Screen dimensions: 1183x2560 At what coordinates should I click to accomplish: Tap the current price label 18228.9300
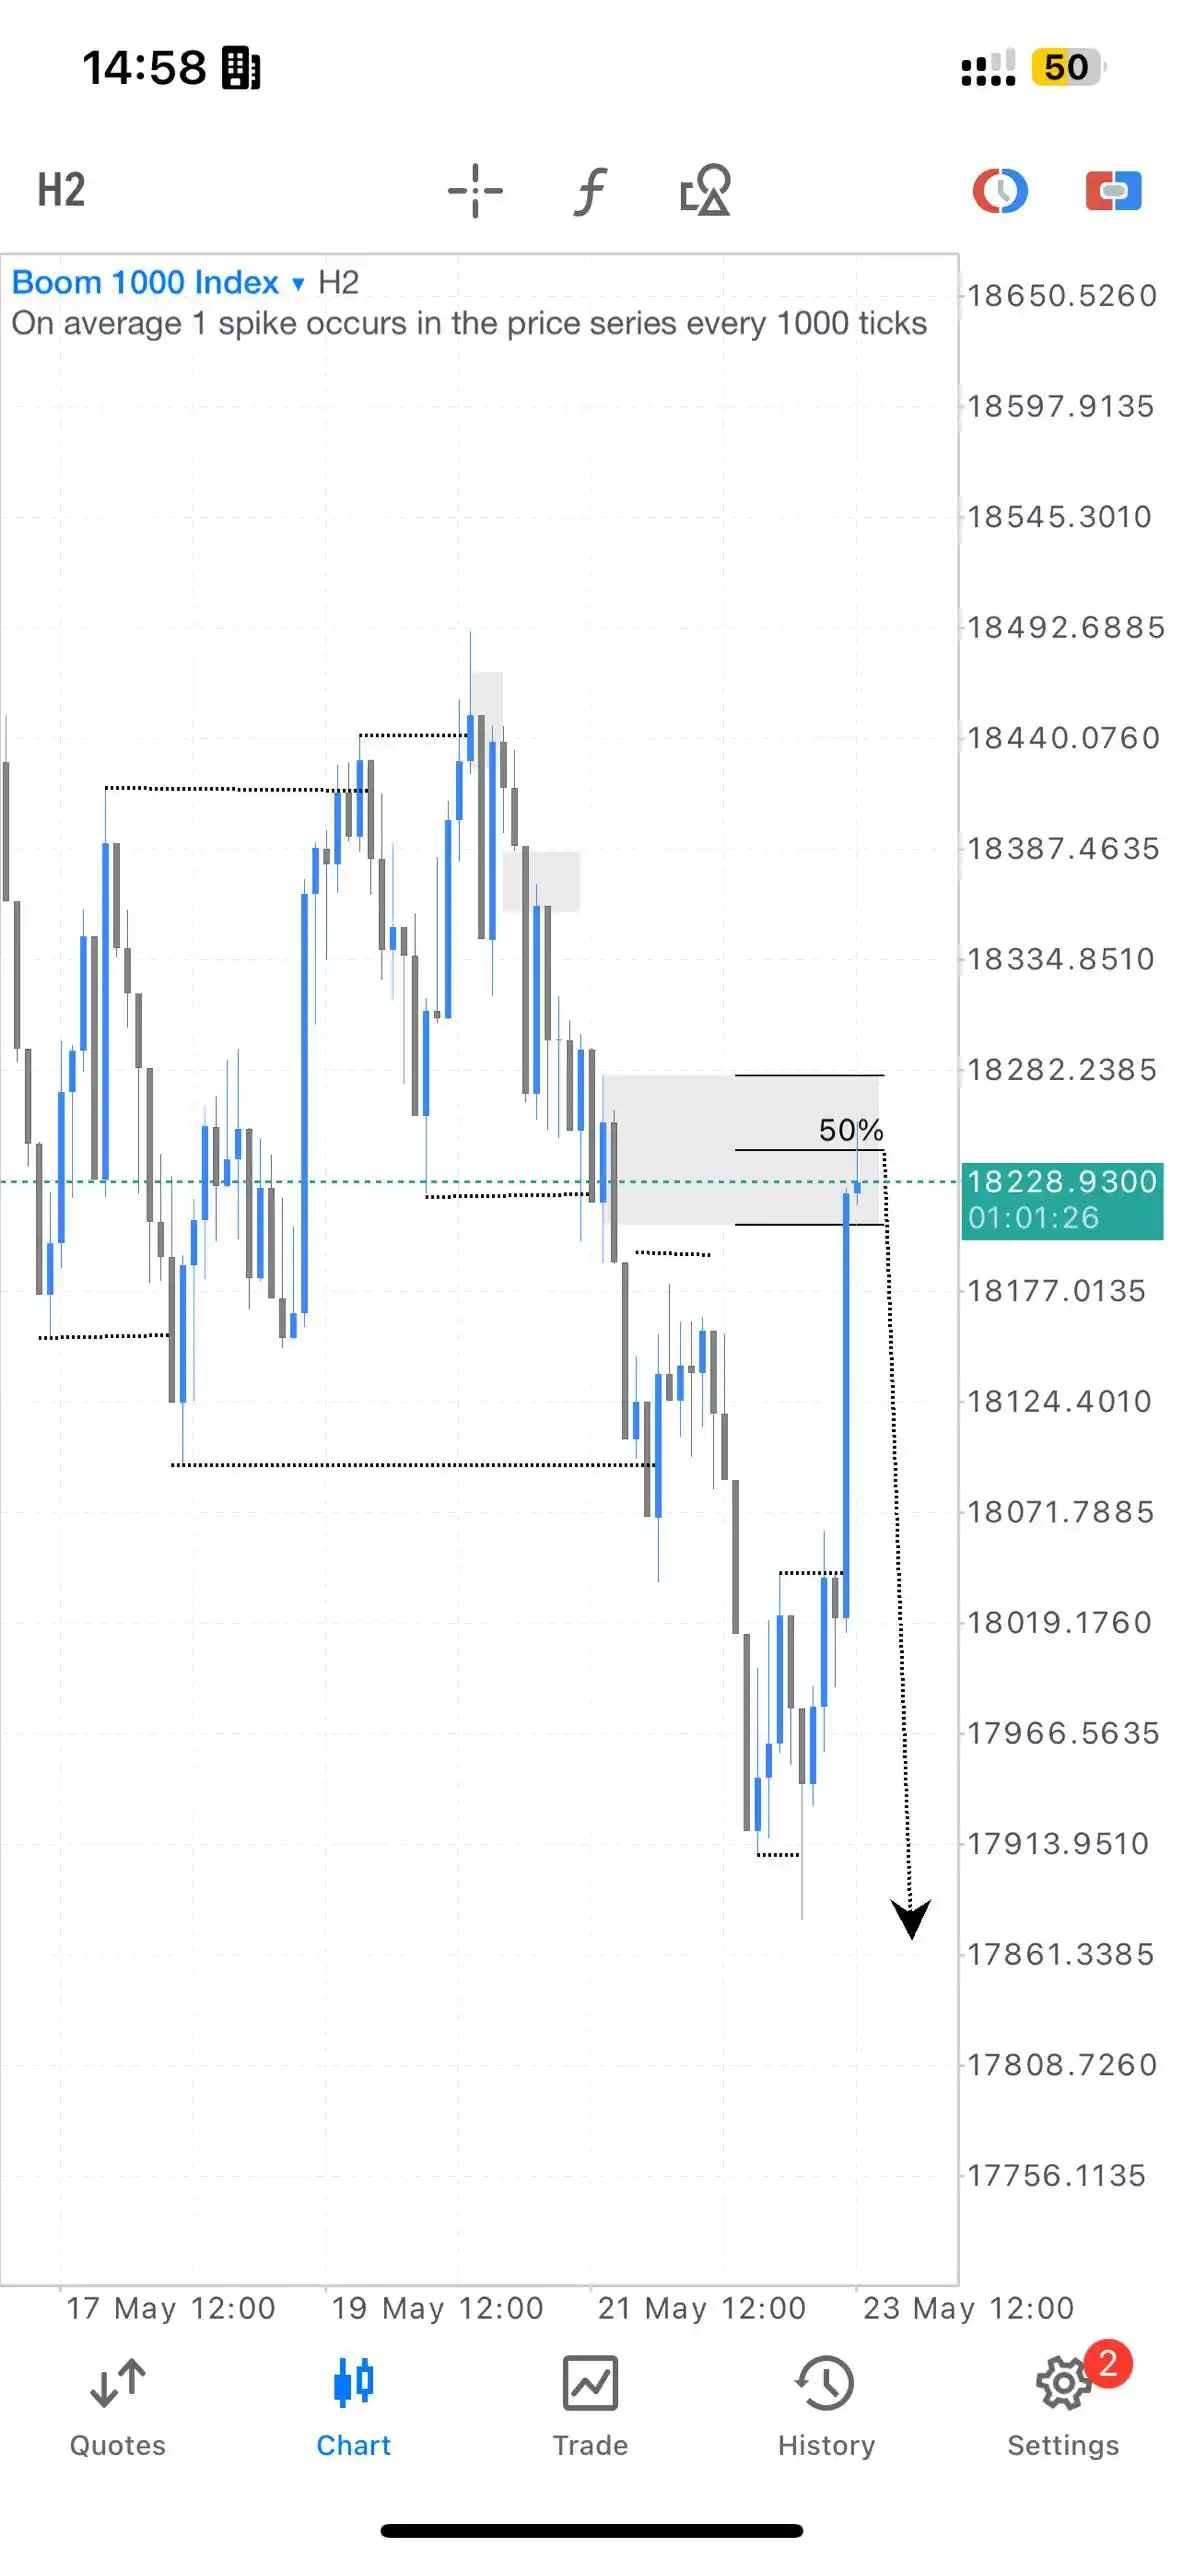pos(1062,1200)
